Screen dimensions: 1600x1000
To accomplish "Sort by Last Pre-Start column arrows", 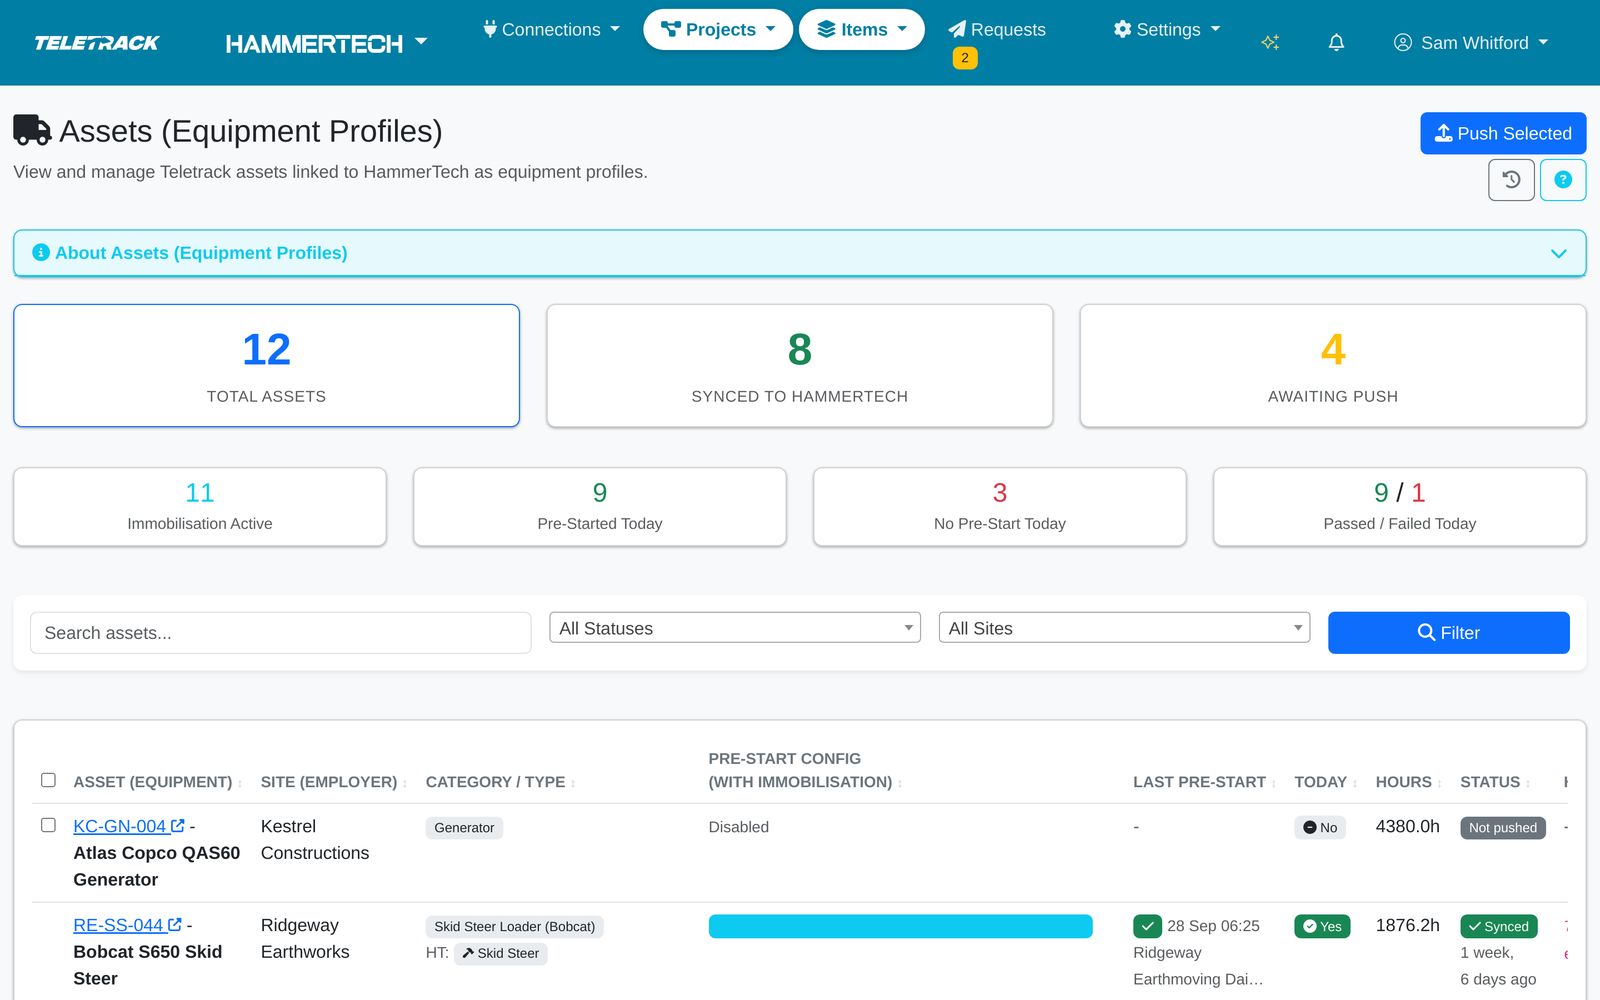I will tap(1274, 783).
